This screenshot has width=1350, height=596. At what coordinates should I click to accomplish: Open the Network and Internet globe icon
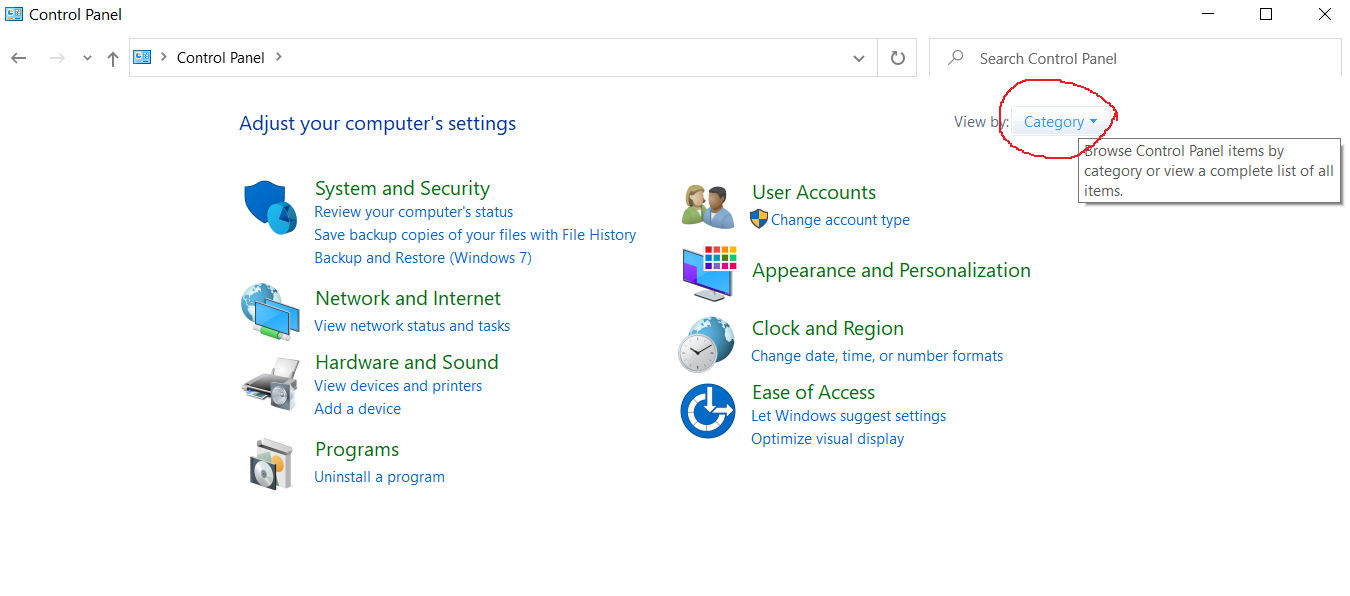point(271,312)
